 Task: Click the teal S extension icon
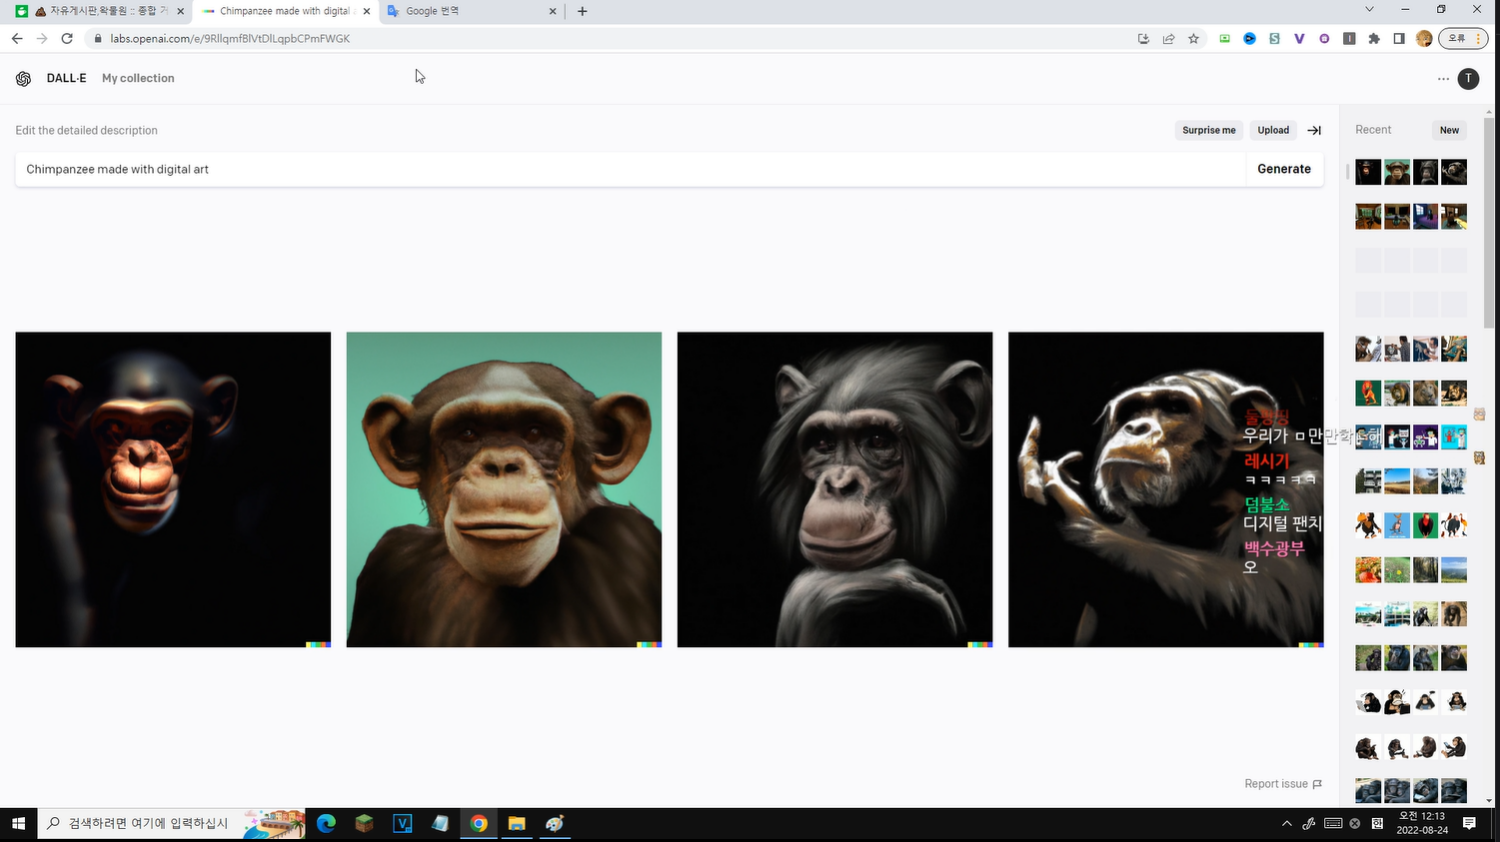coord(1274,39)
